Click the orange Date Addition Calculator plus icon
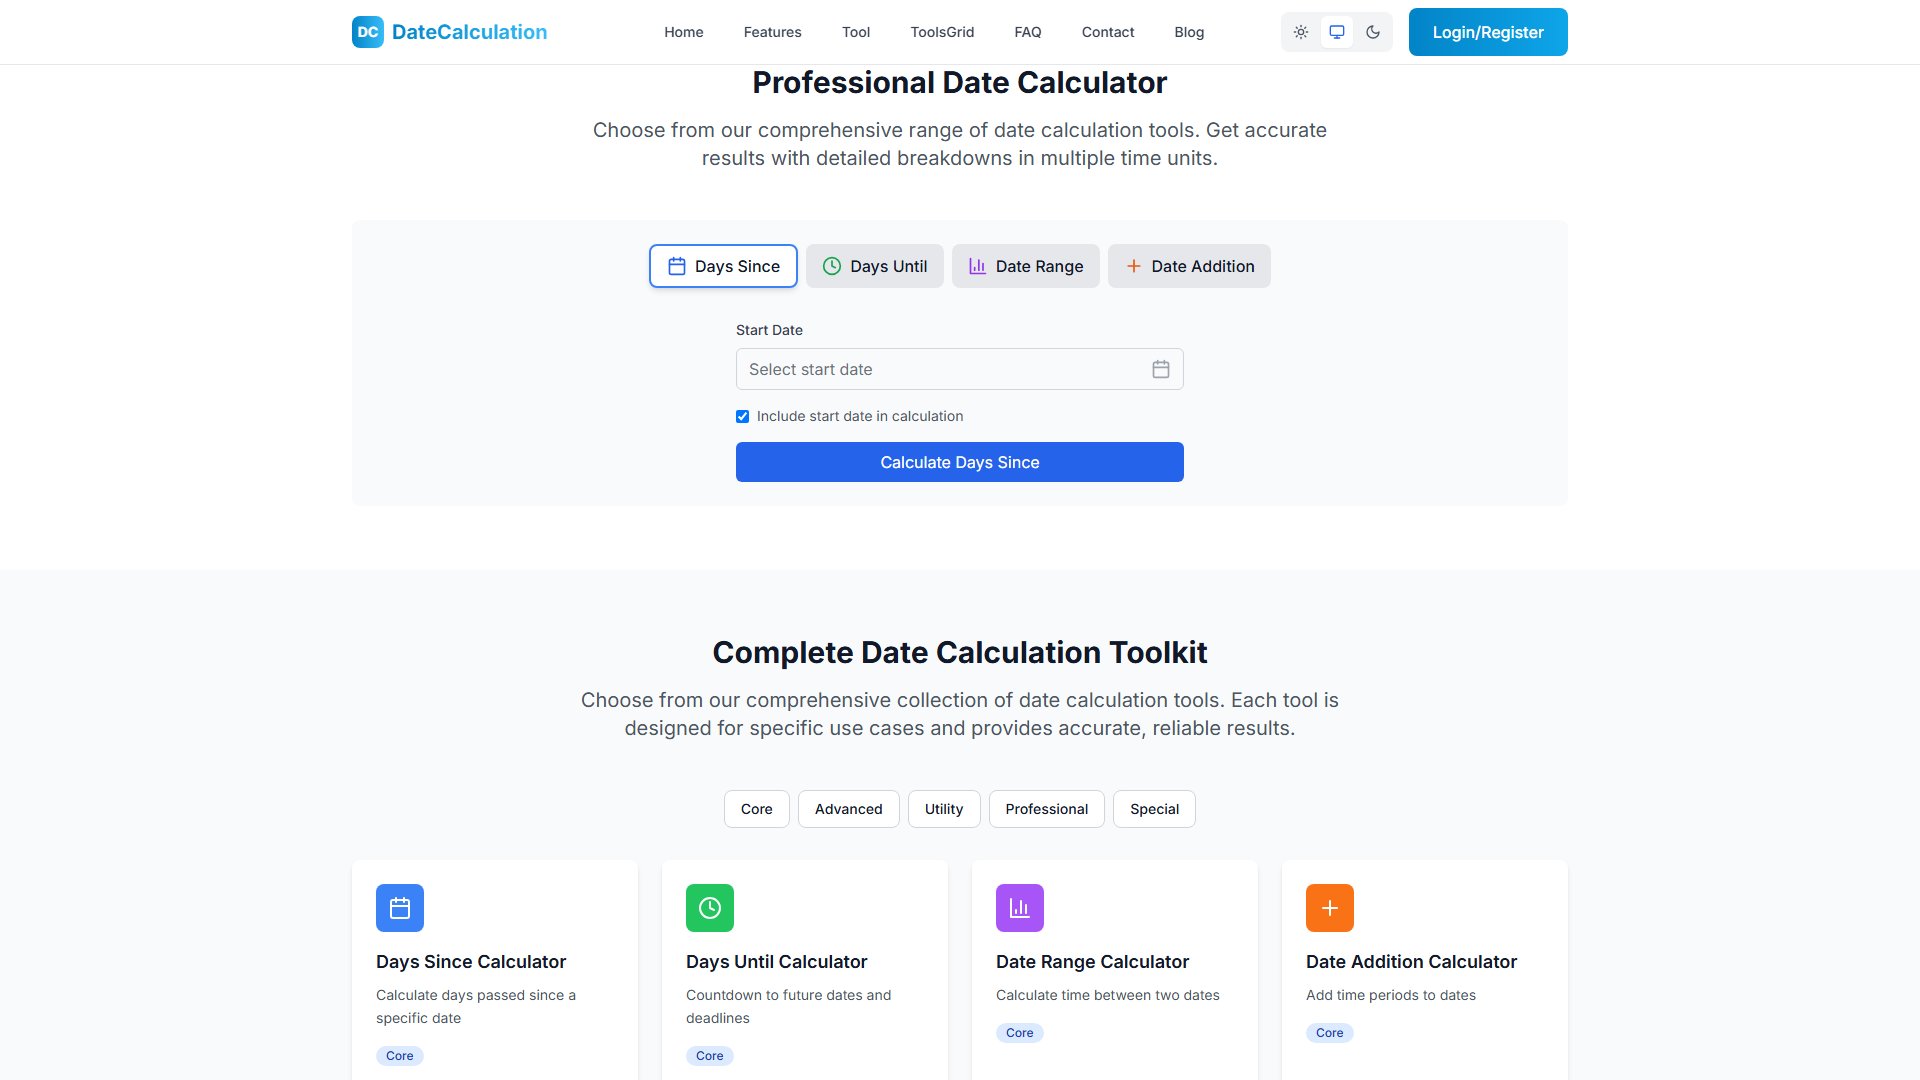Viewport: 1920px width, 1080px height. coord(1330,908)
